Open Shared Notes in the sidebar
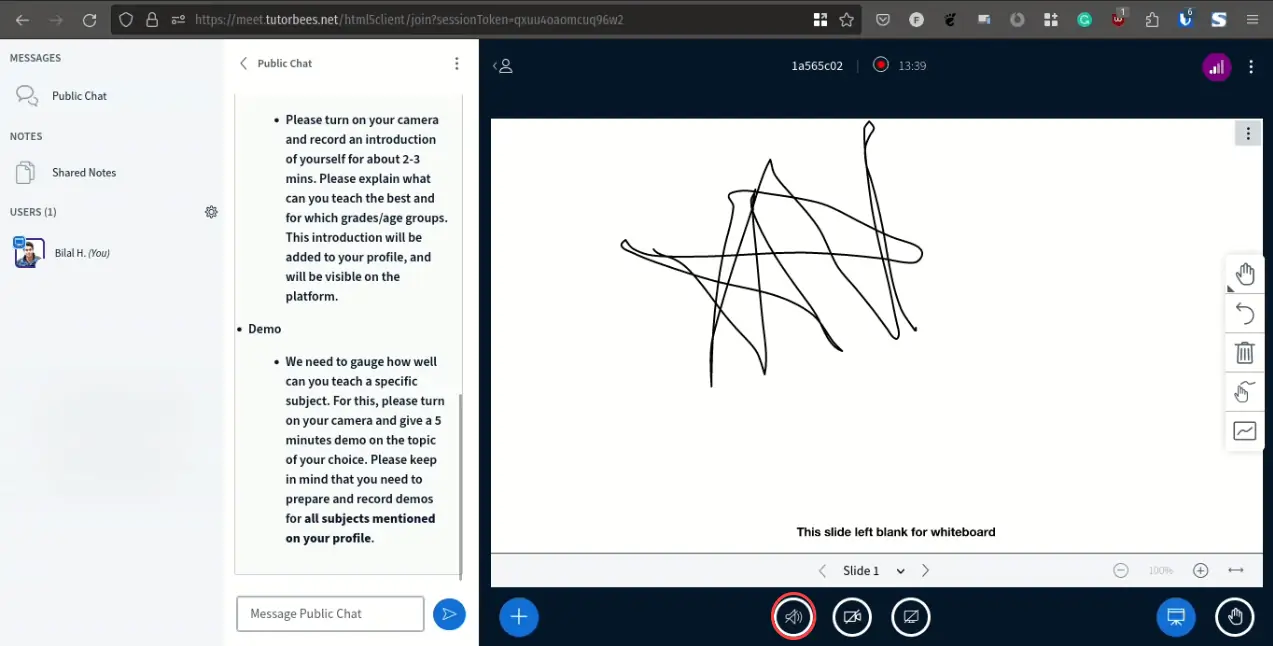 coord(84,173)
